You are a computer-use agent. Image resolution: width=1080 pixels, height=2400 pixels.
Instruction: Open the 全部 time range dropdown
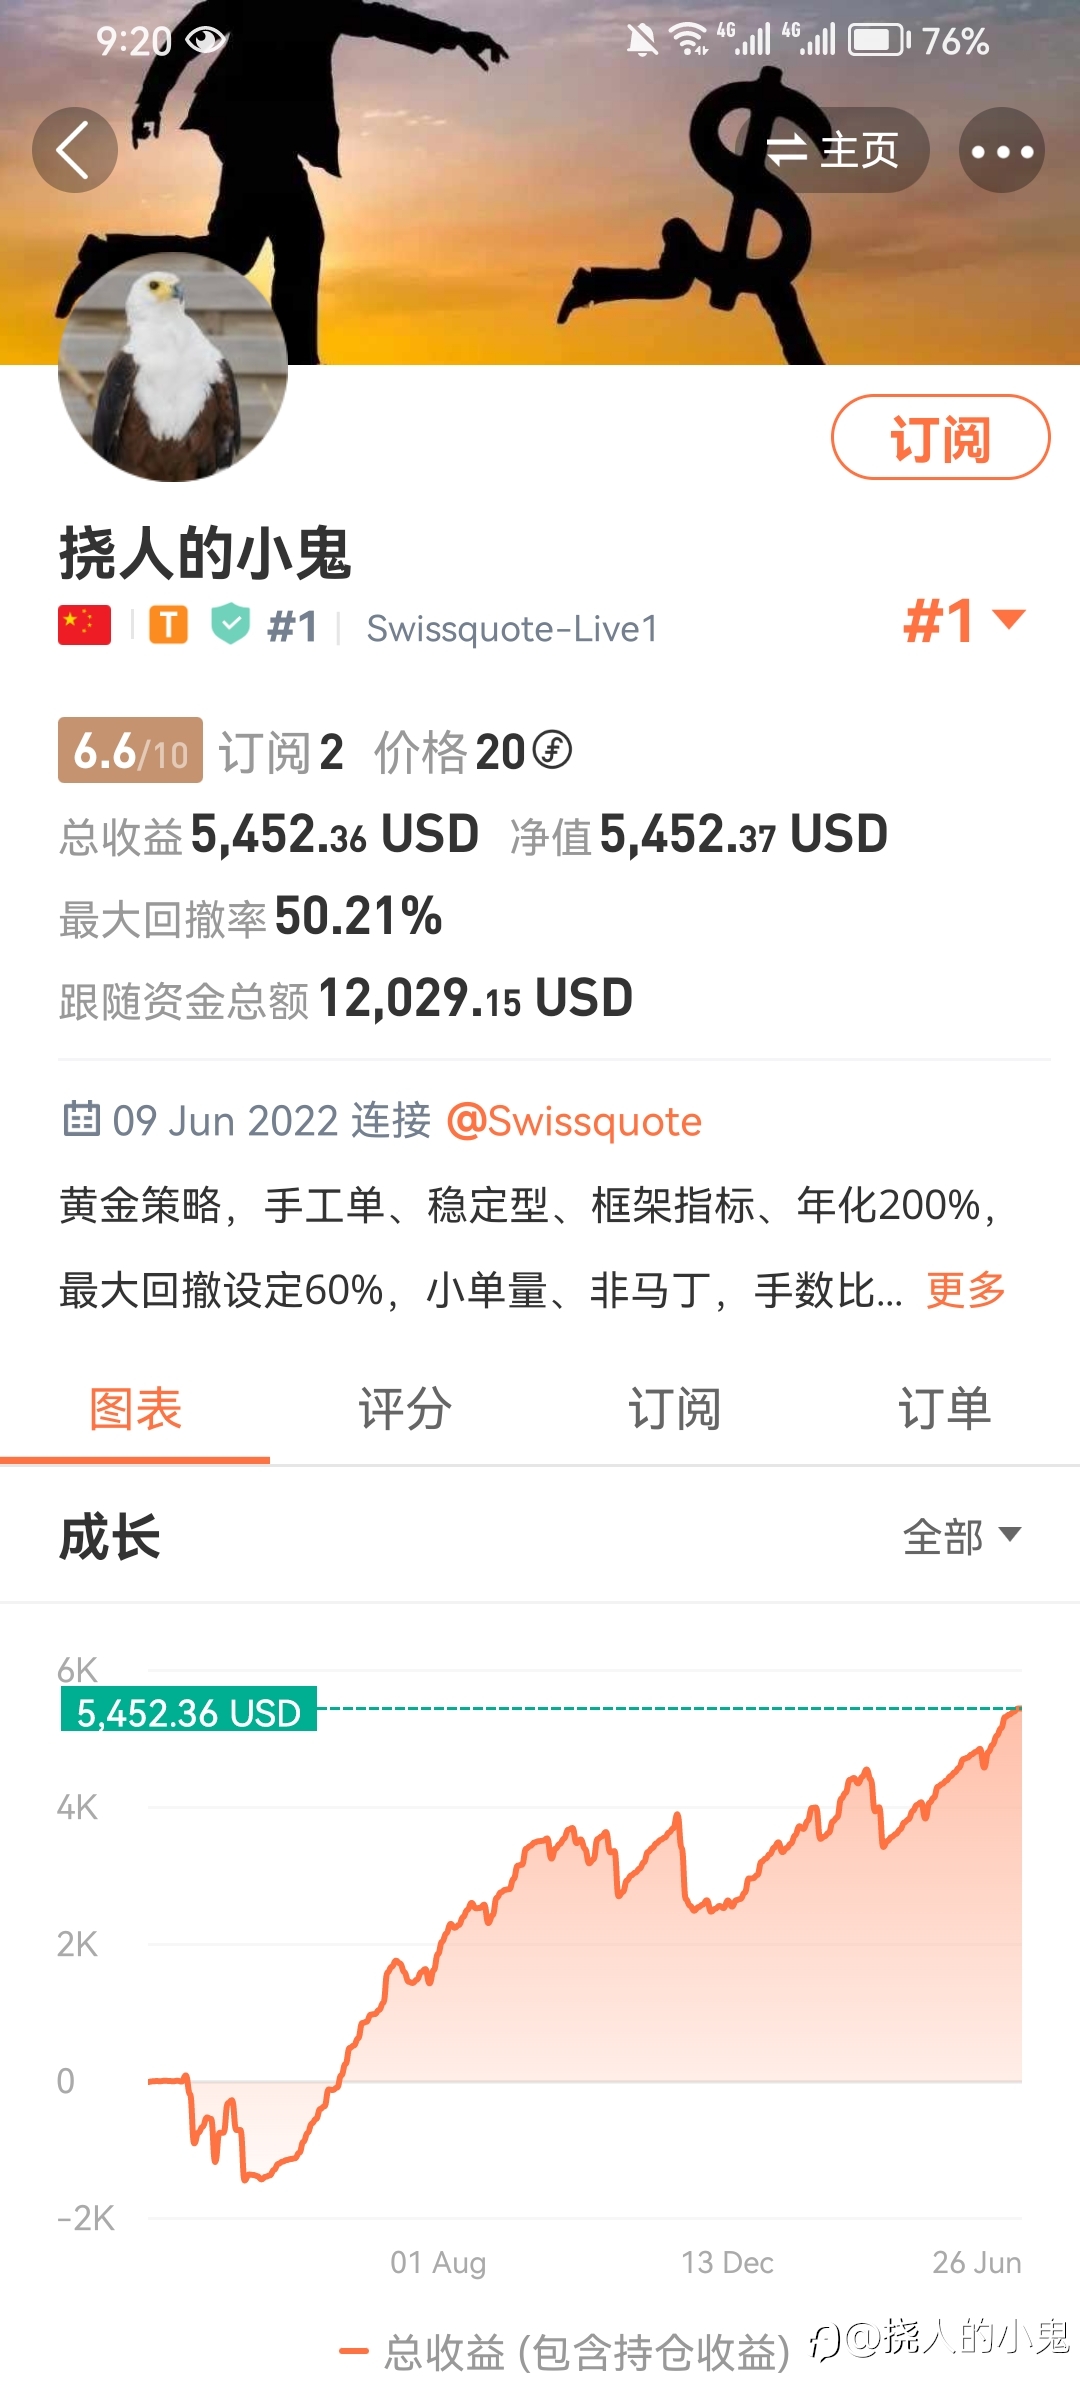click(962, 1536)
